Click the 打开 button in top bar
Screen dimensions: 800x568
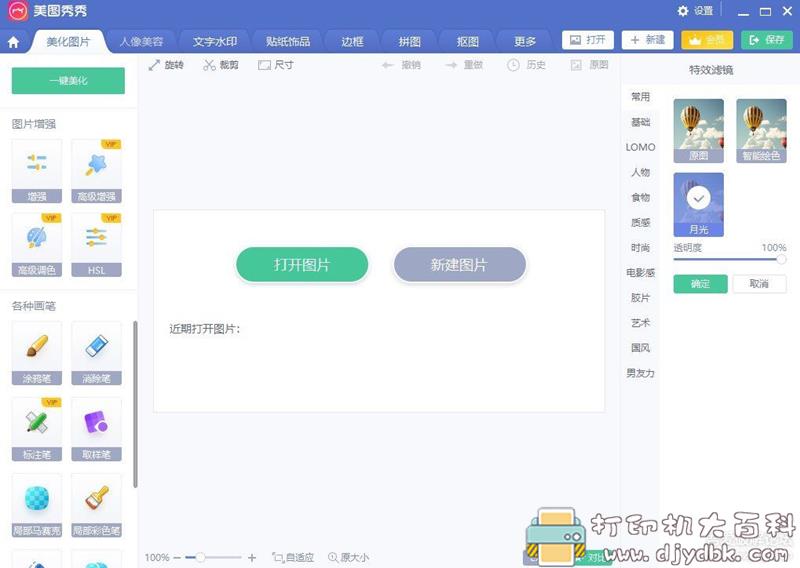click(588, 40)
